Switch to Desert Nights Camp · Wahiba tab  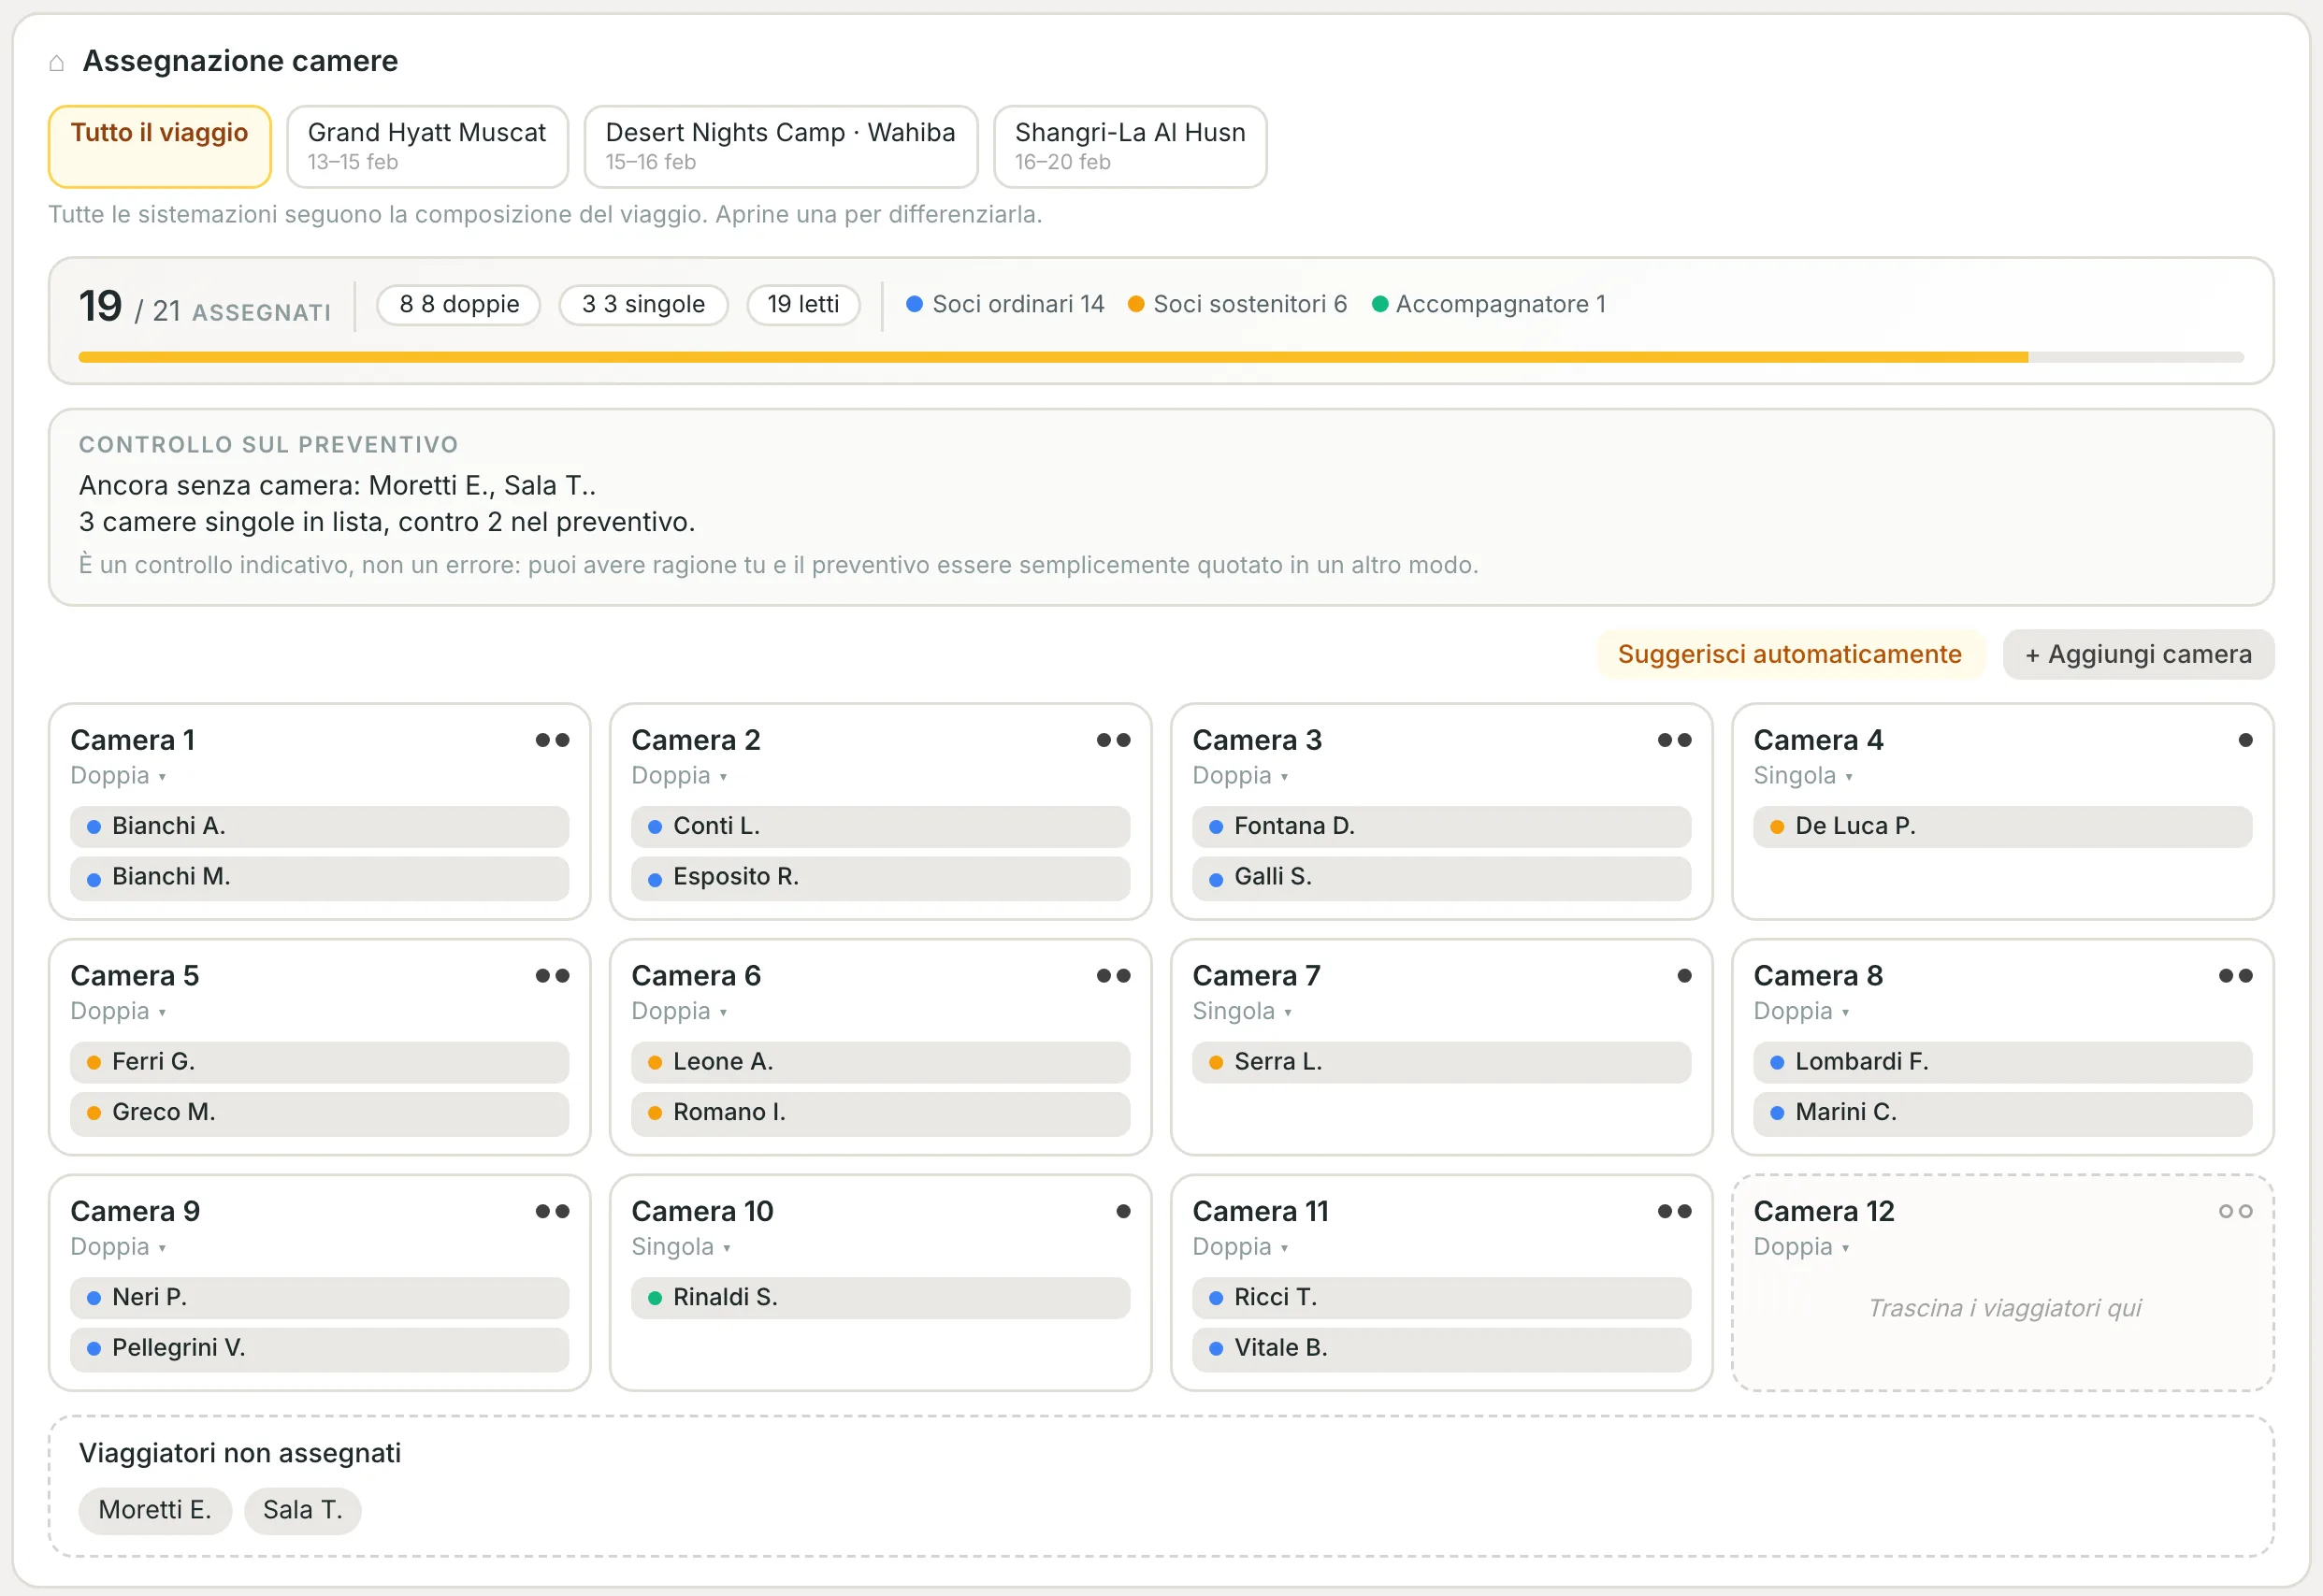pos(780,146)
